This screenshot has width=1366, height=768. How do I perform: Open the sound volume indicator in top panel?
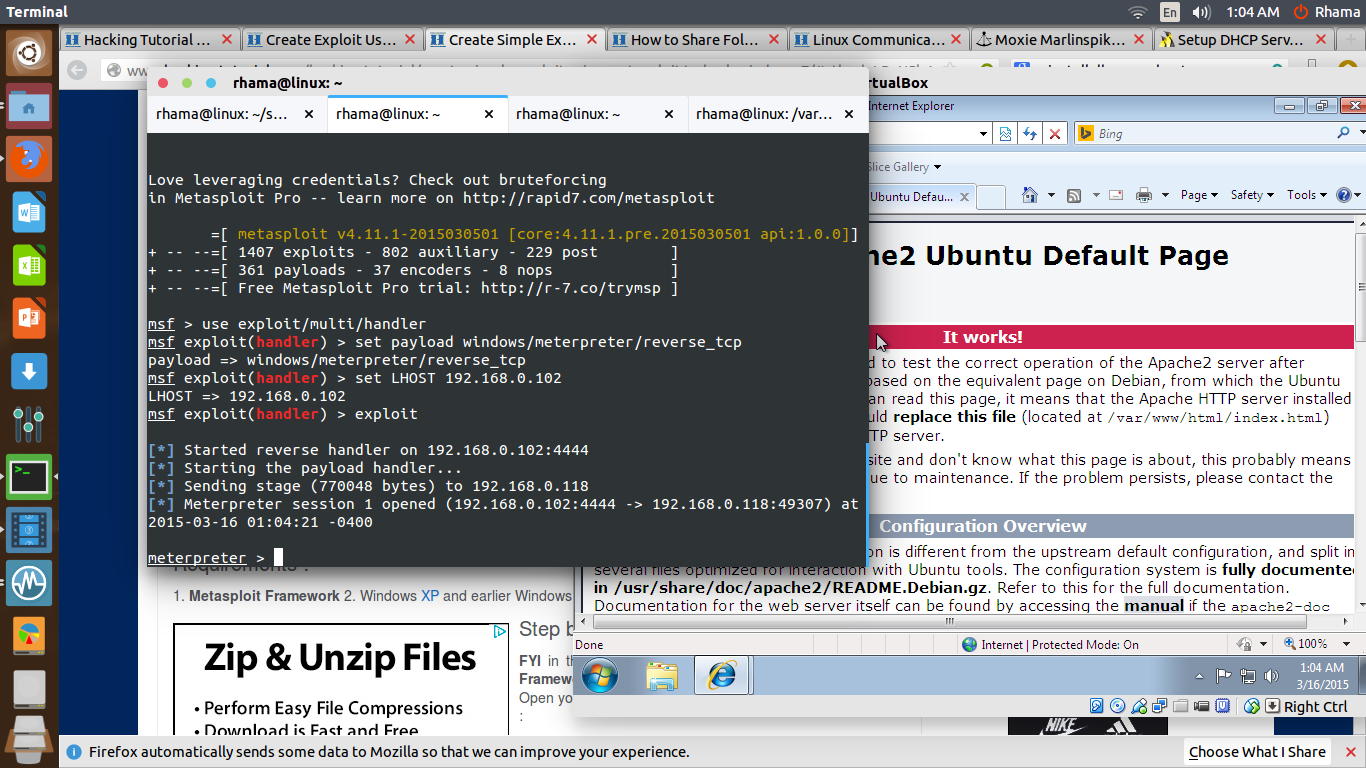click(x=1202, y=12)
